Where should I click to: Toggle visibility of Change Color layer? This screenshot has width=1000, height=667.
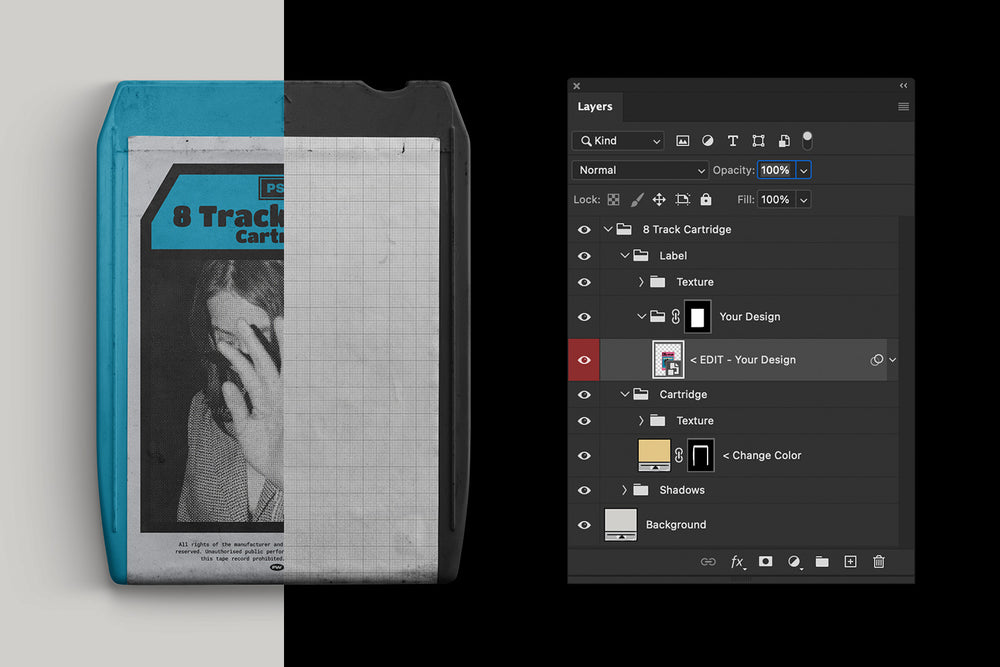[x=584, y=455]
